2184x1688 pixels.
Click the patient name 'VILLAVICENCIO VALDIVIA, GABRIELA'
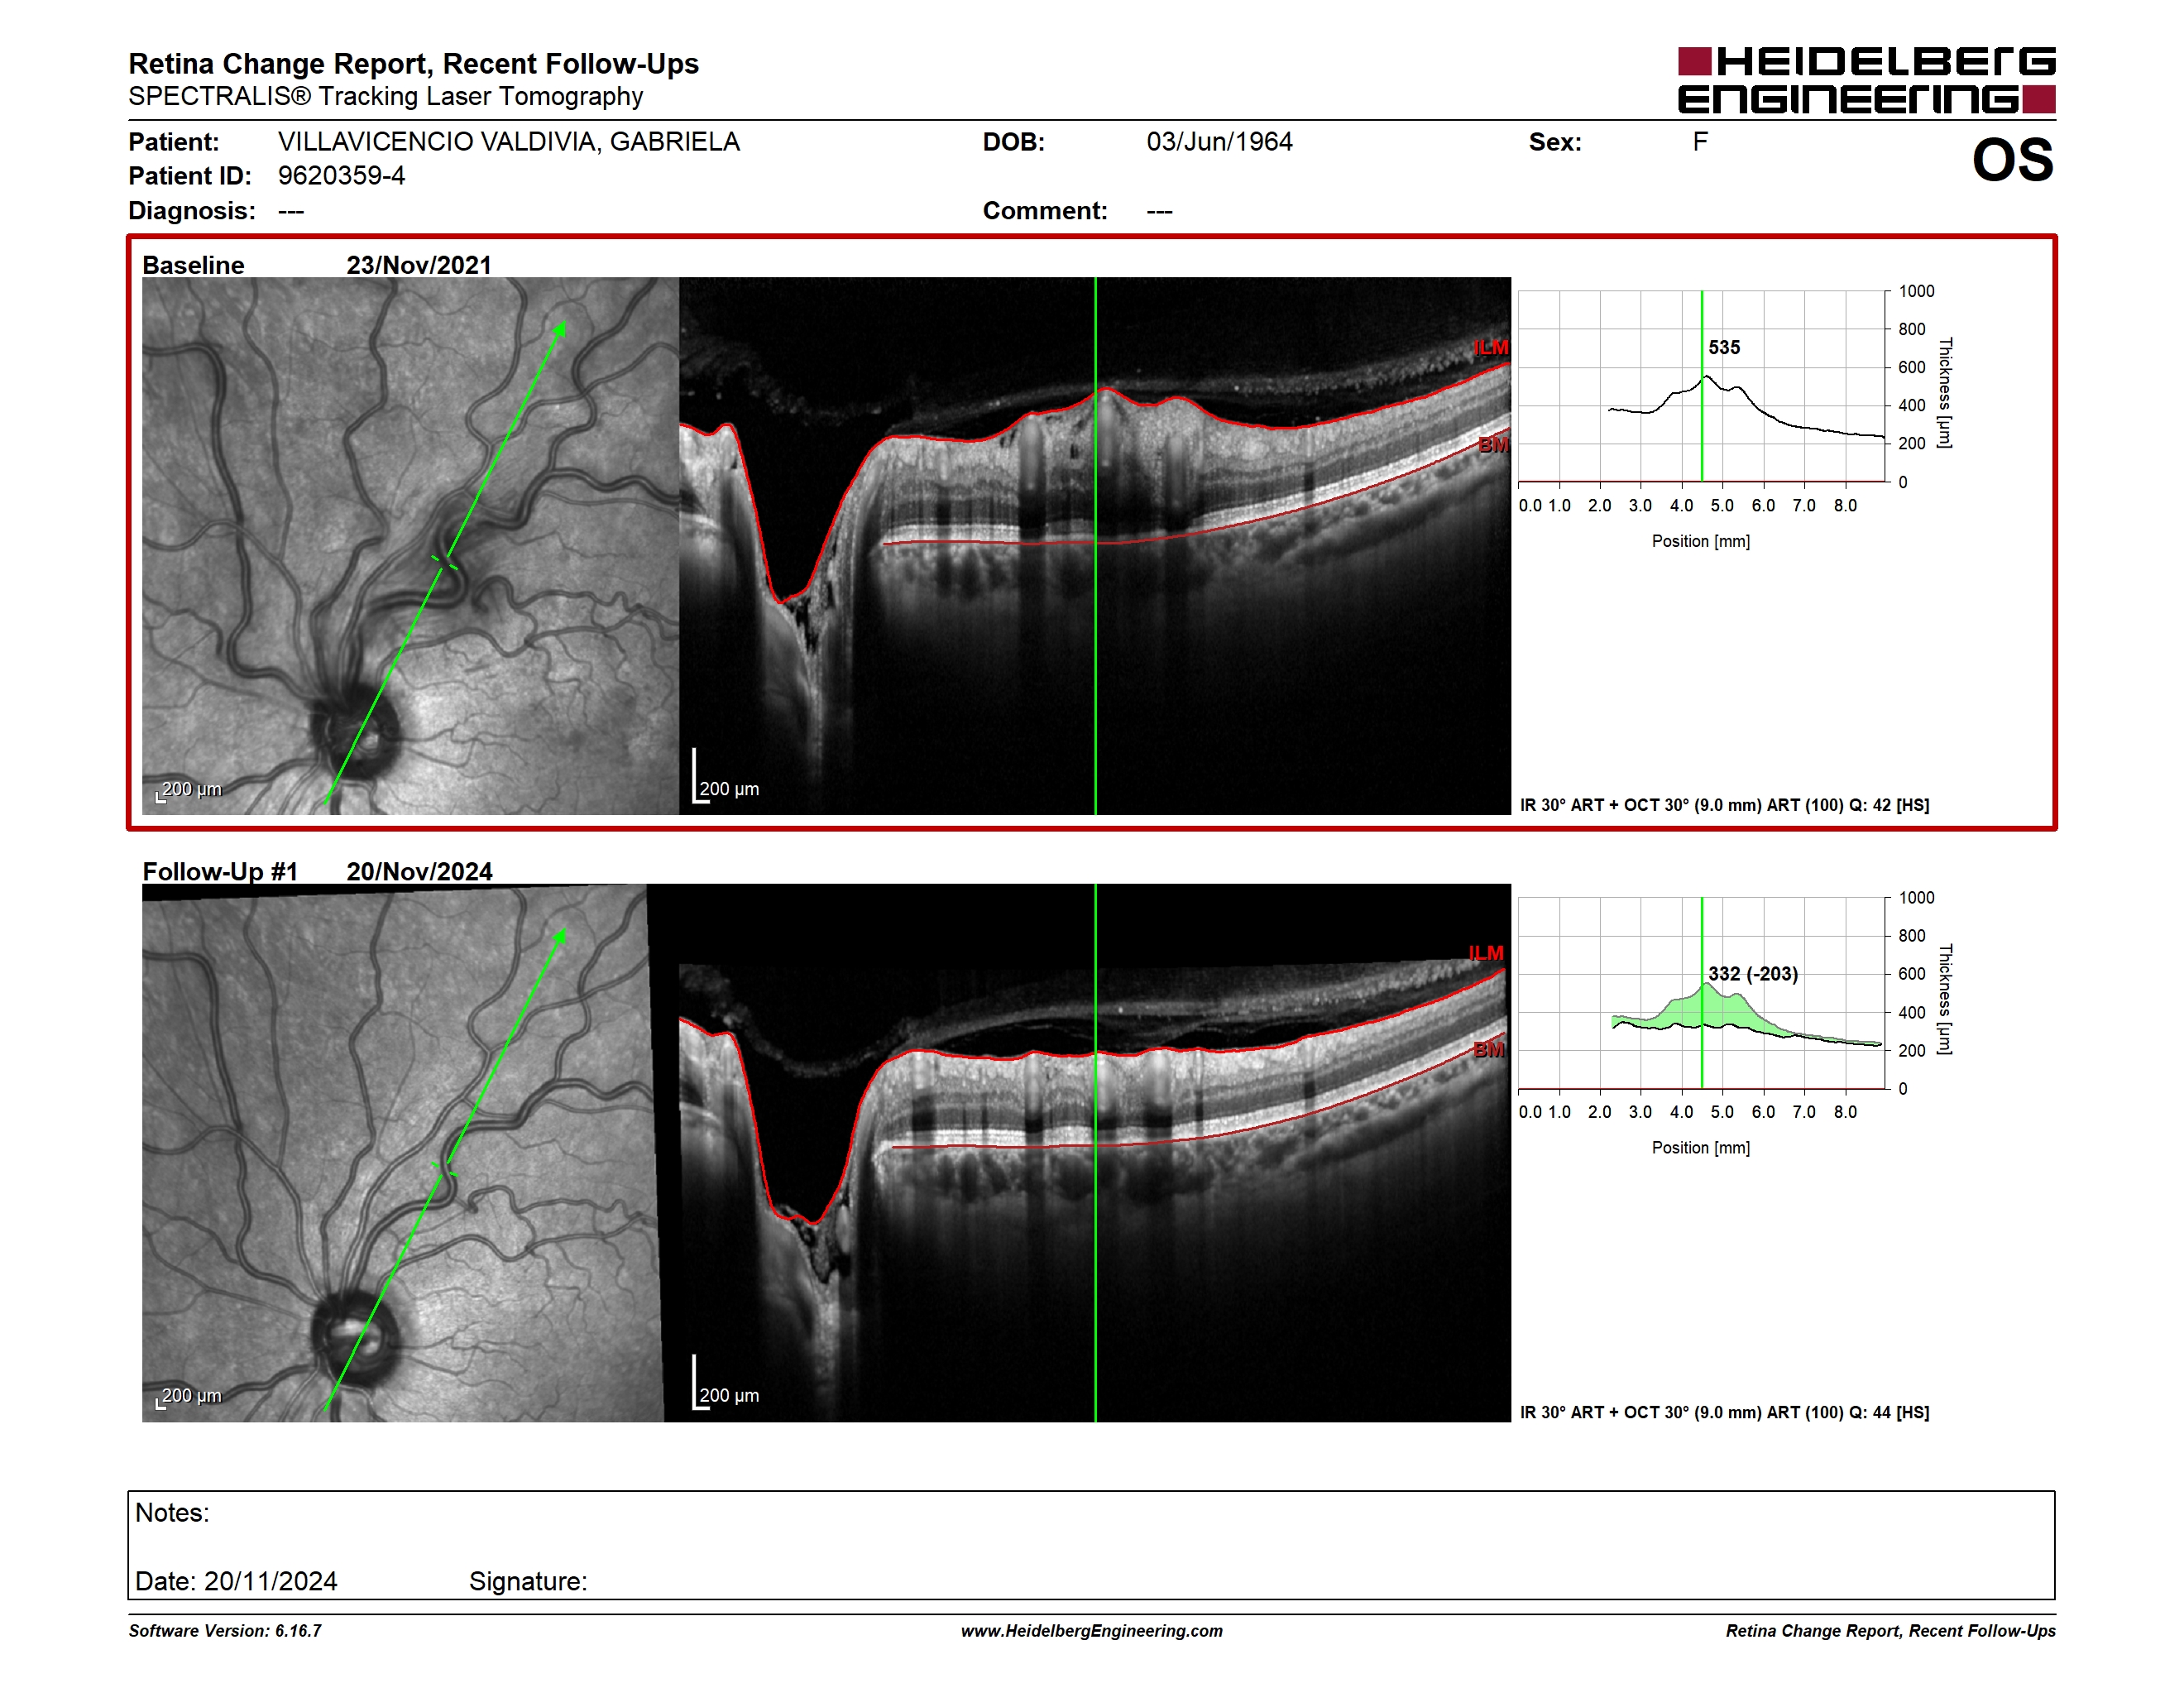point(508,142)
